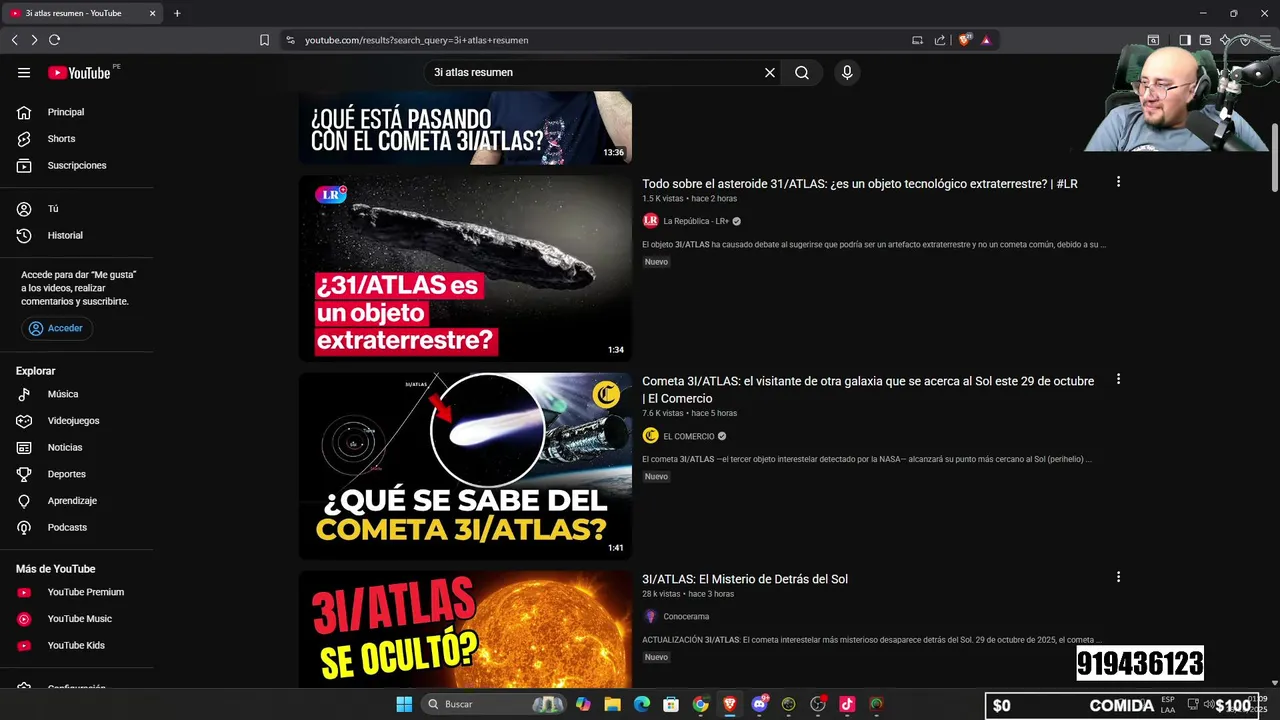1280x720 pixels.
Task: Open File Explorer from taskbar
Action: (612, 704)
